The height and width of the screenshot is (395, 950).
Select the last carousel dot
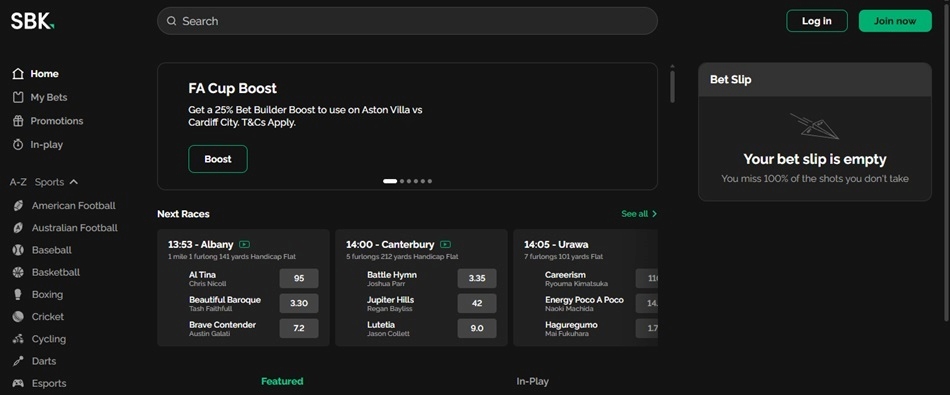coord(430,181)
